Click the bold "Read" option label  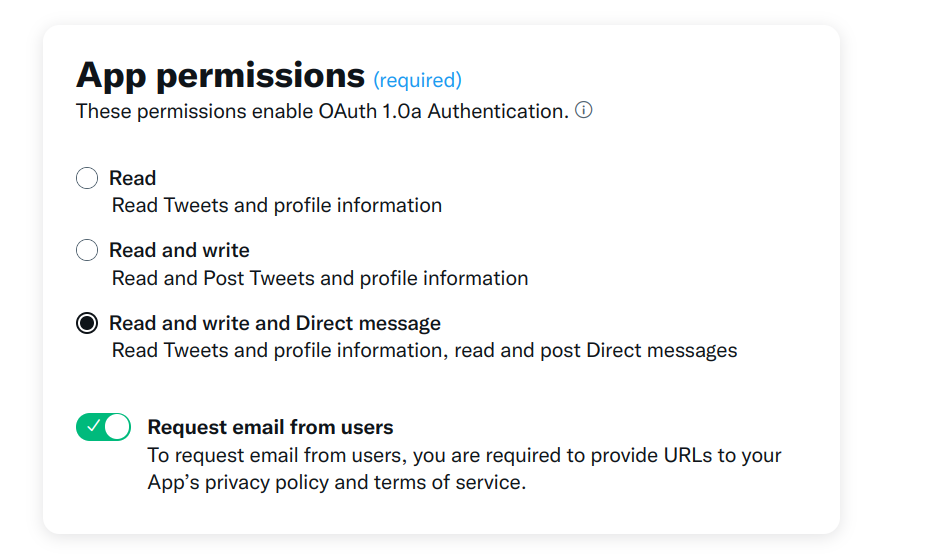[x=132, y=179]
